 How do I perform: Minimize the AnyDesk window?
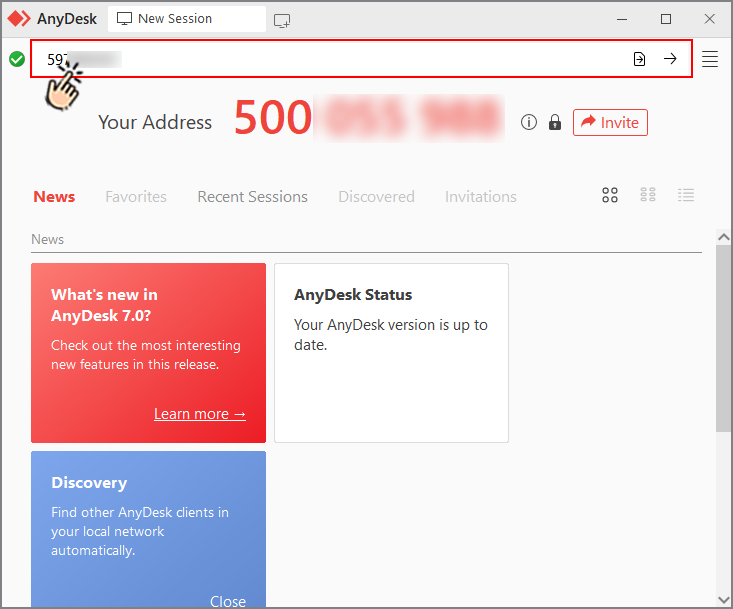[622, 19]
